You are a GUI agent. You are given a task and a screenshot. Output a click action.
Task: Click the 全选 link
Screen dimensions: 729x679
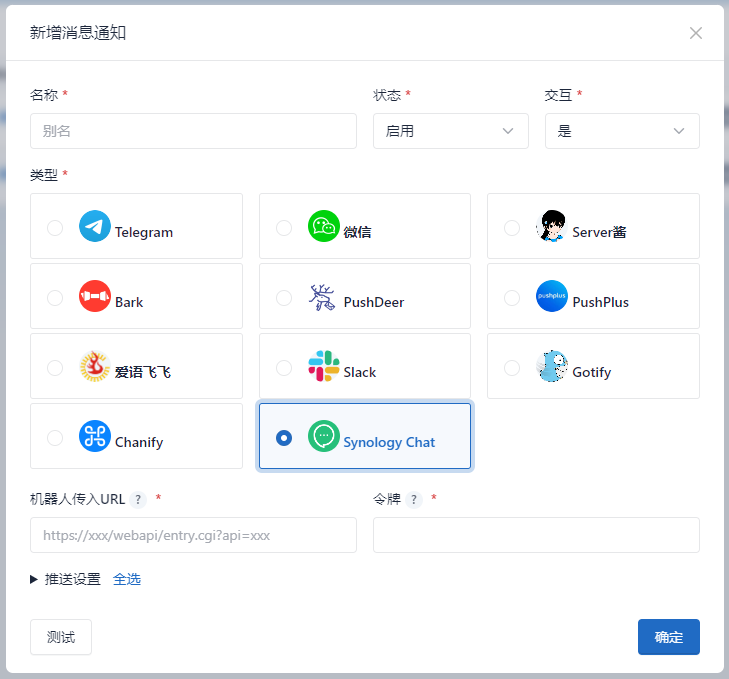click(127, 579)
